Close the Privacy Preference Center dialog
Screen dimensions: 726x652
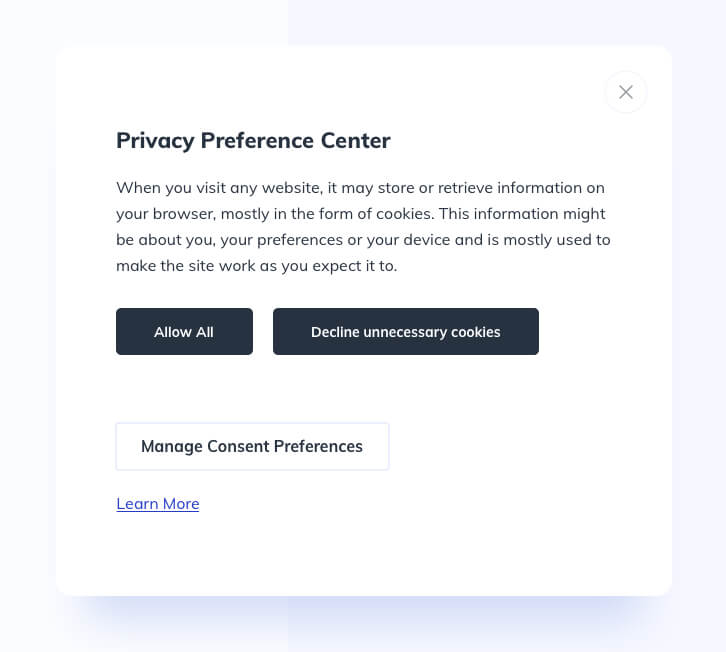(626, 92)
